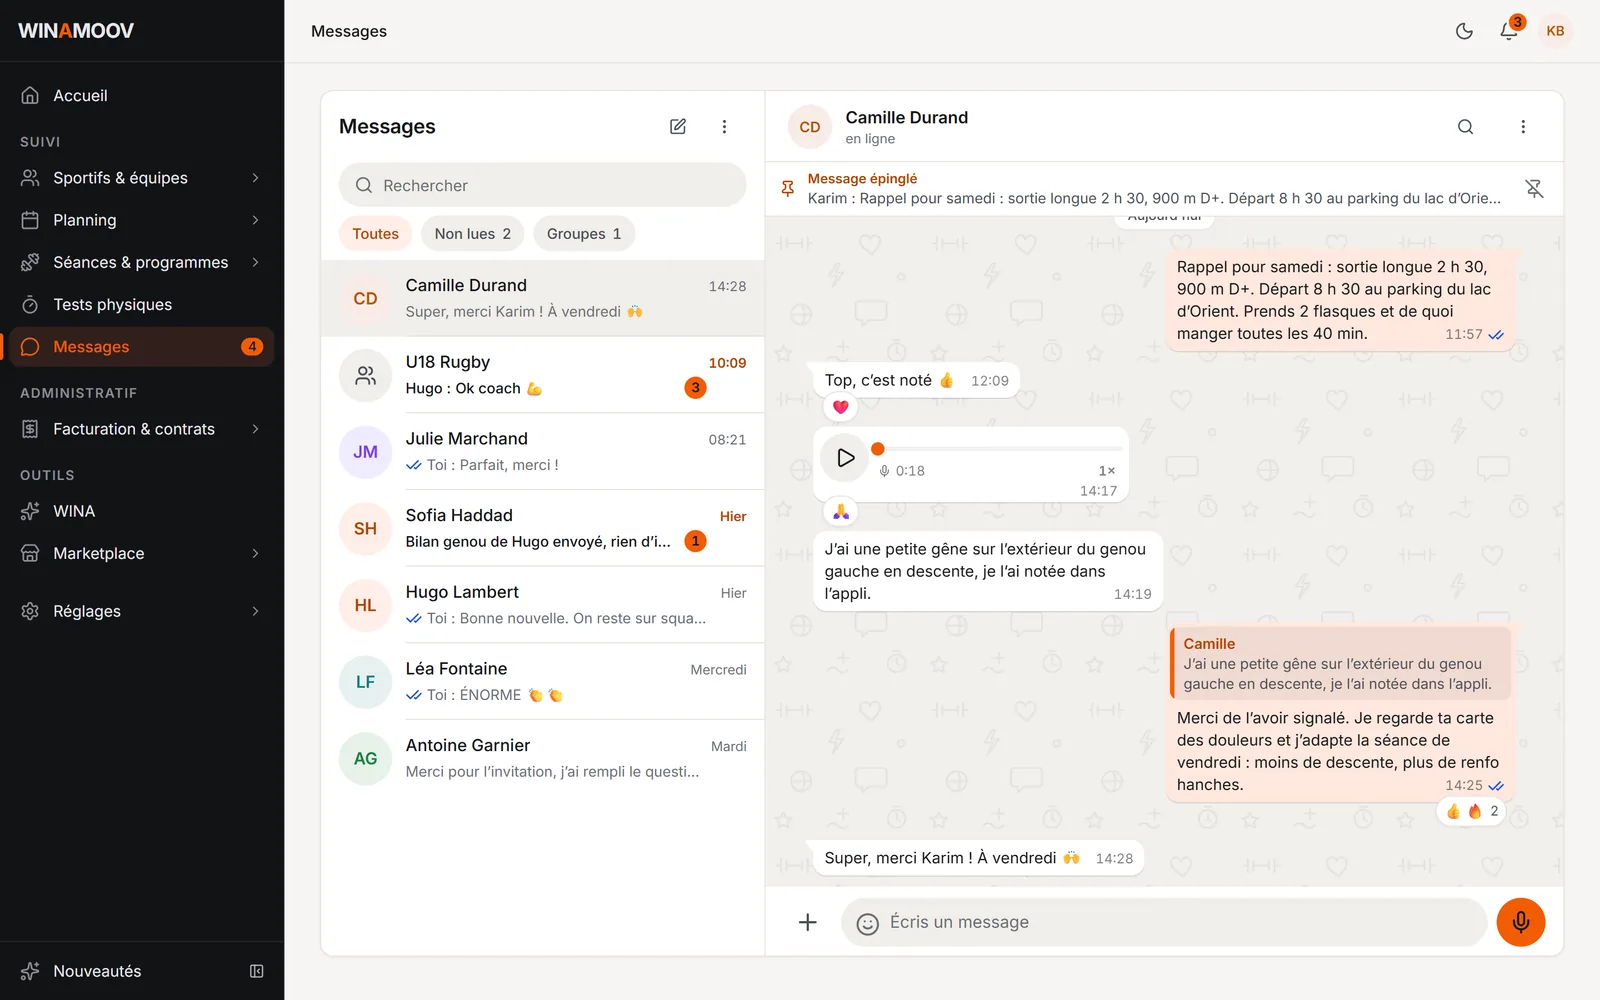This screenshot has width=1600, height=1000.
Task: Toggle dark mode with the moon icon
Action: (x=1464, y=31)
